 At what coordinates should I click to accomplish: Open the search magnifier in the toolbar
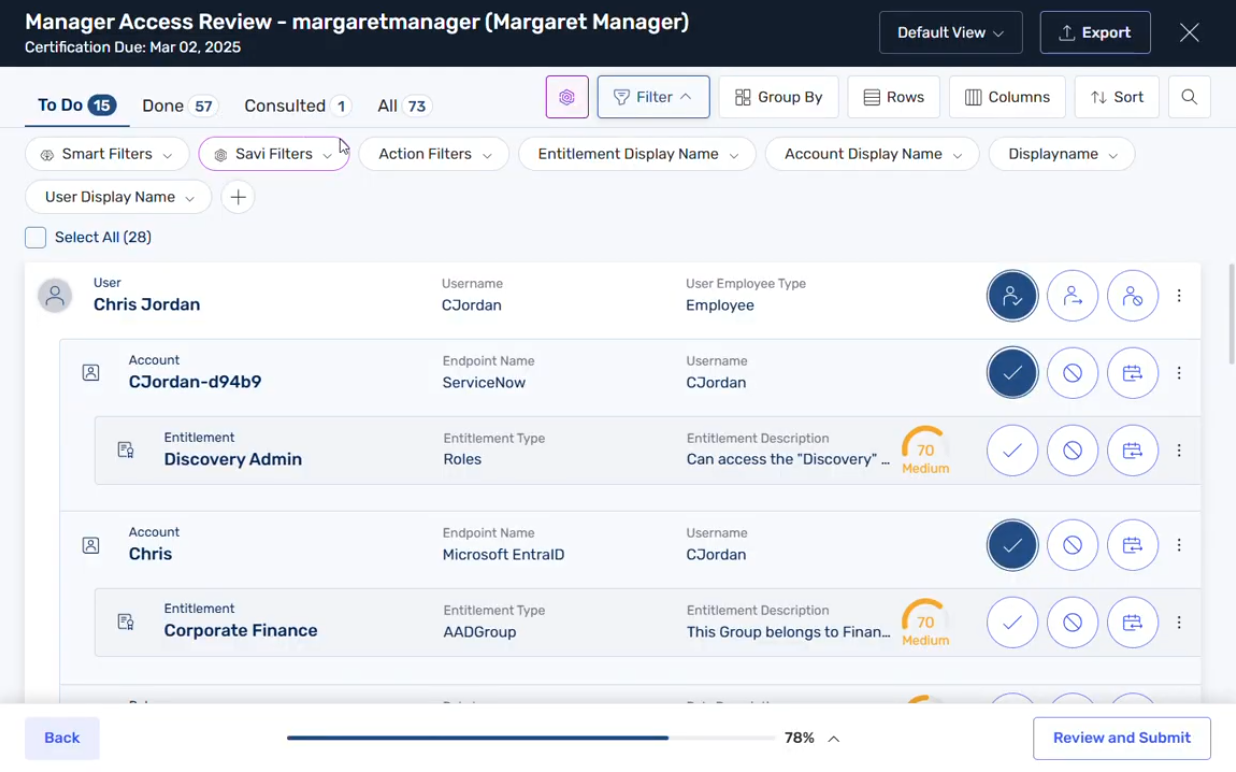pyautogui.click(x=1189, y=97)
